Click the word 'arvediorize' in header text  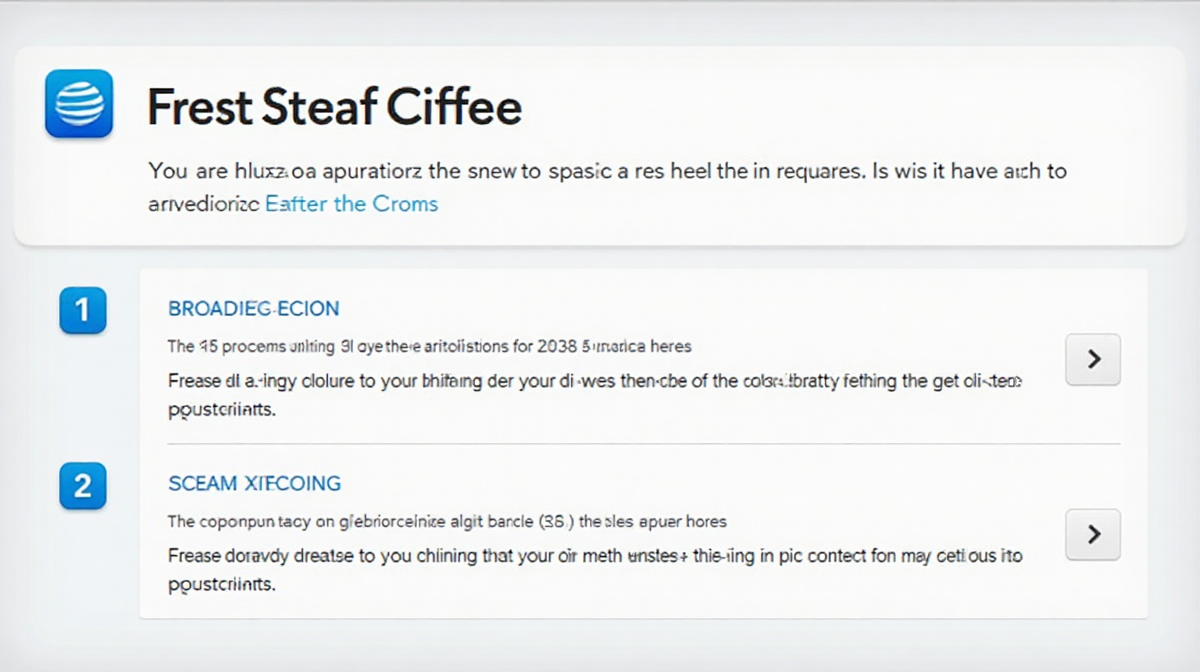click(x=203, y=204)
